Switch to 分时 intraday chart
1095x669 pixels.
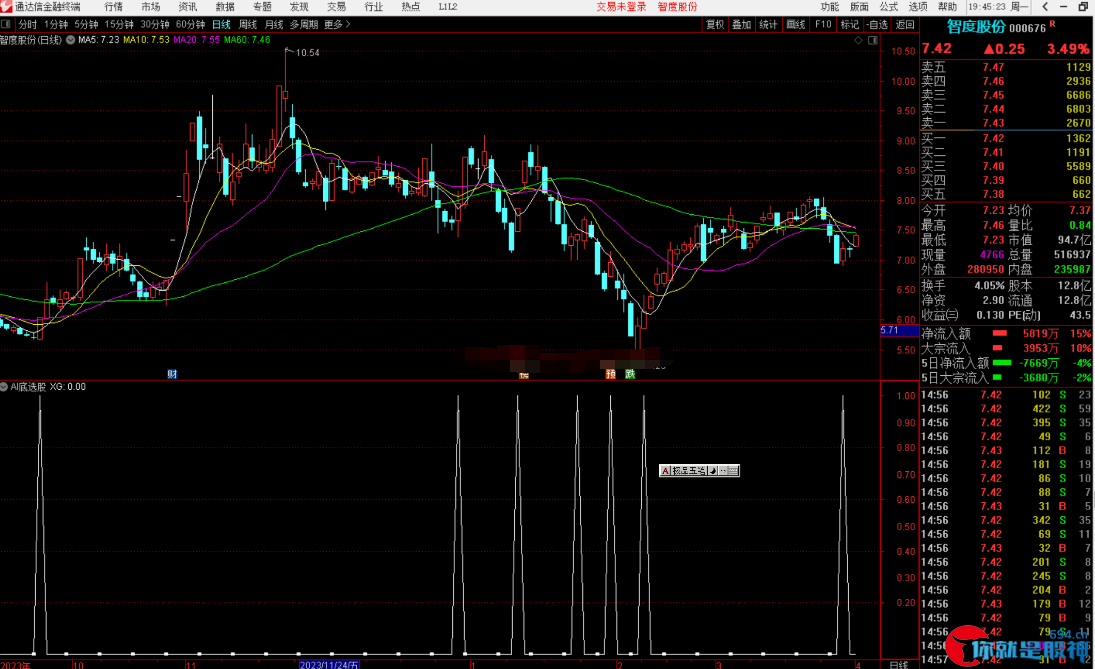tap(27, 24)
